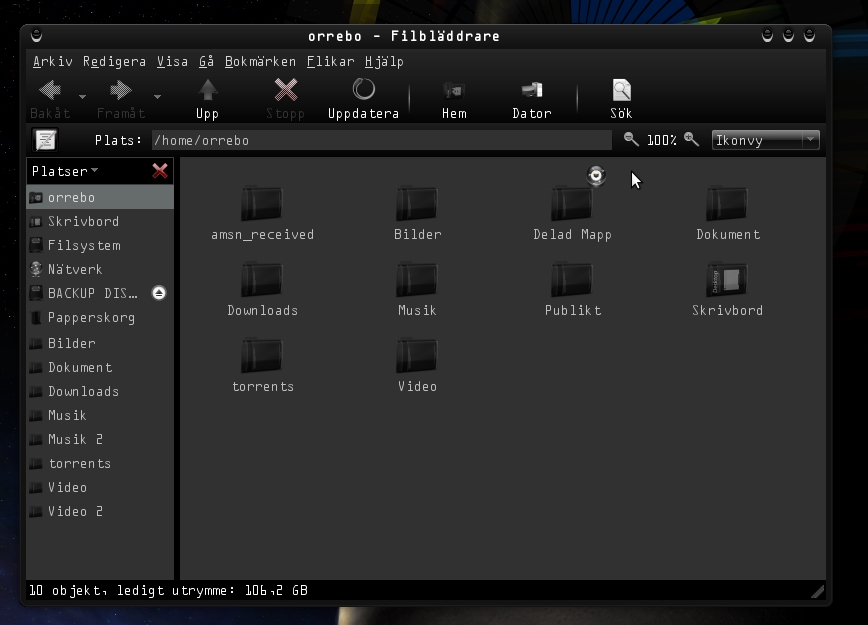Select Musik bookmark in sidebar
Viewport: 868px width, 625px height.
100,415
